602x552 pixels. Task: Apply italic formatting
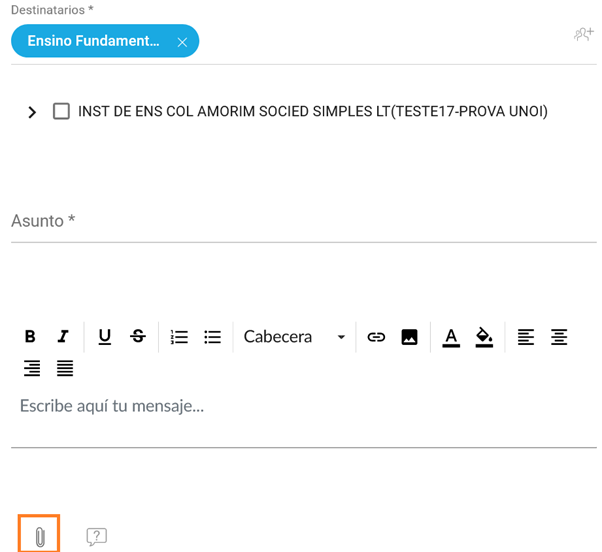[63, 337]
